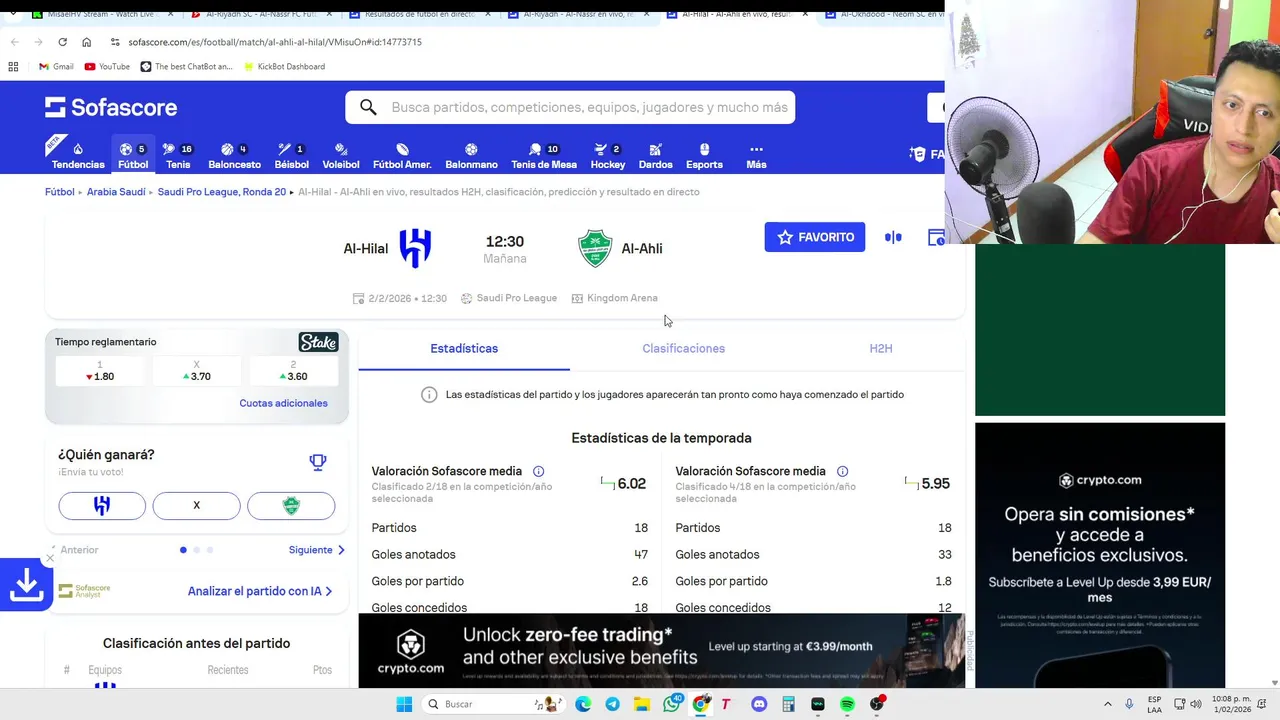Open Analizar el partido con IA

[x=260, y=591]
